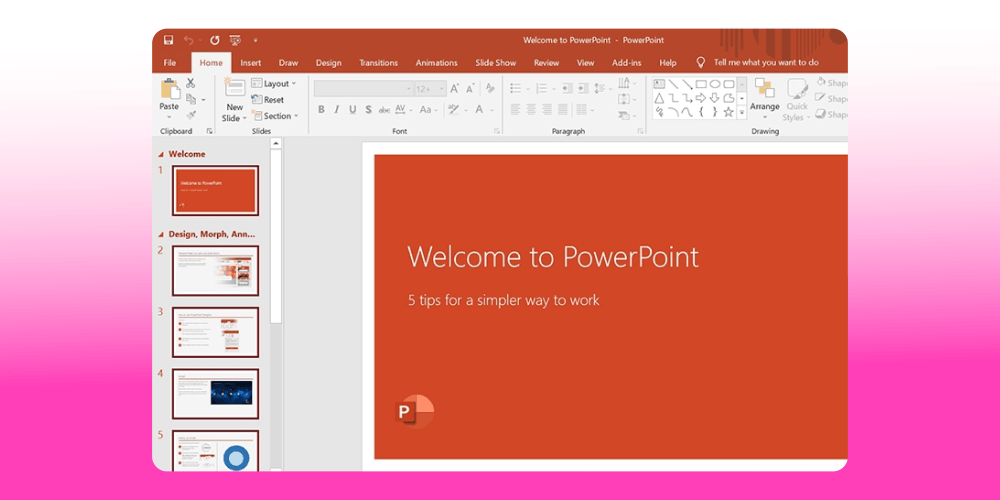Toggle Text Shadow formatting
The height and width of the screenshot is (500, 1000).
click(x=368, y=110)
